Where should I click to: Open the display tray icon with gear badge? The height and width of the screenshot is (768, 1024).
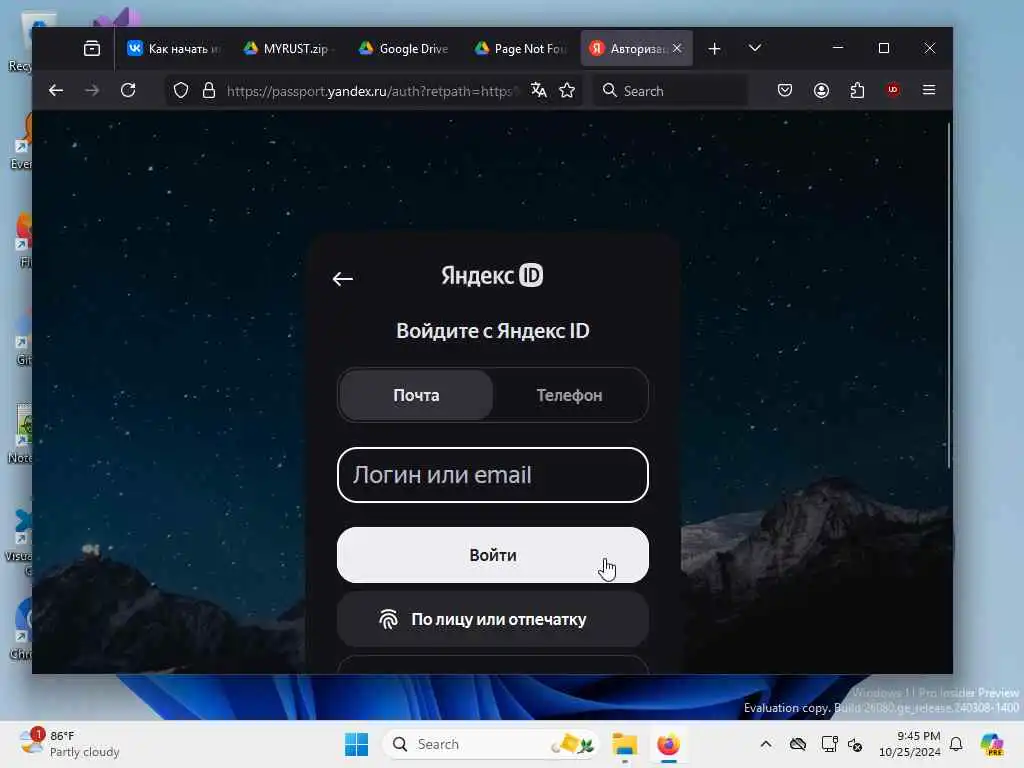click(x=829, y=744)
